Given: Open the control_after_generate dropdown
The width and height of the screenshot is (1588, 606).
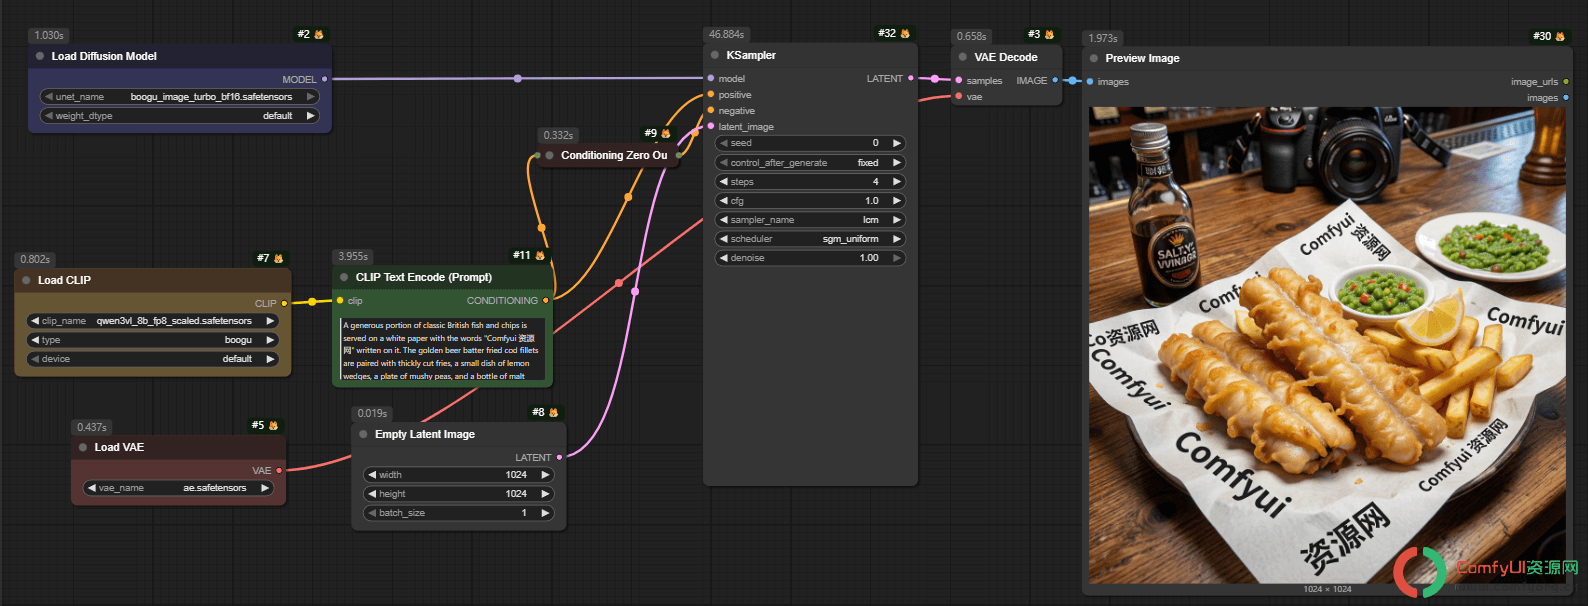Looking at the screenshot, I should [x=811, y=163].
